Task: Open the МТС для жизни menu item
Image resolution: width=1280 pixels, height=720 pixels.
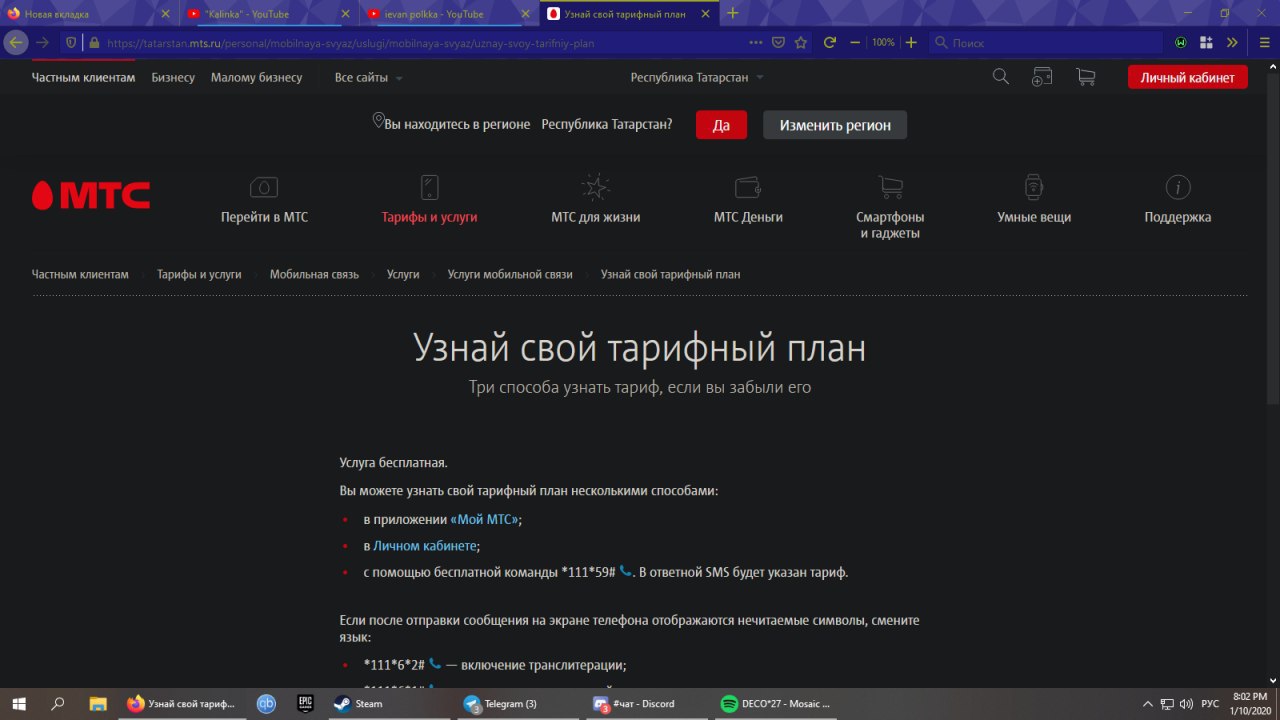Action: [x=595, y=200]
